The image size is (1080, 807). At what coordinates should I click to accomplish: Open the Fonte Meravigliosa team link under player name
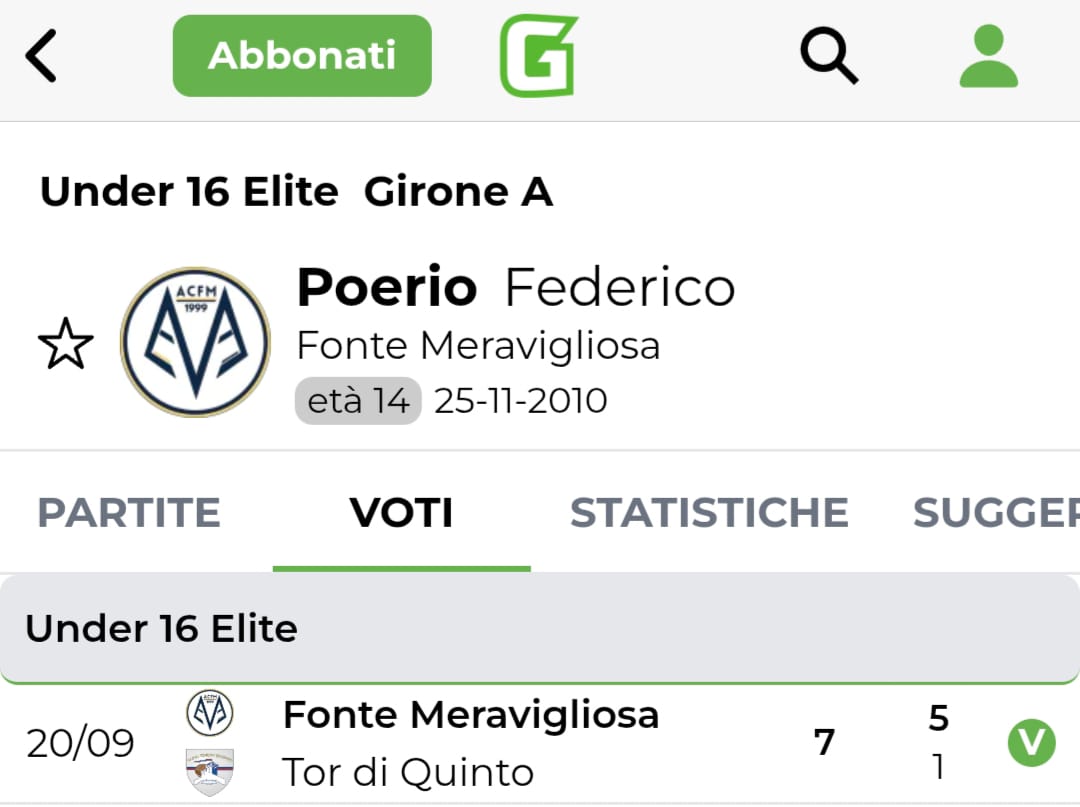click(478, 346)
